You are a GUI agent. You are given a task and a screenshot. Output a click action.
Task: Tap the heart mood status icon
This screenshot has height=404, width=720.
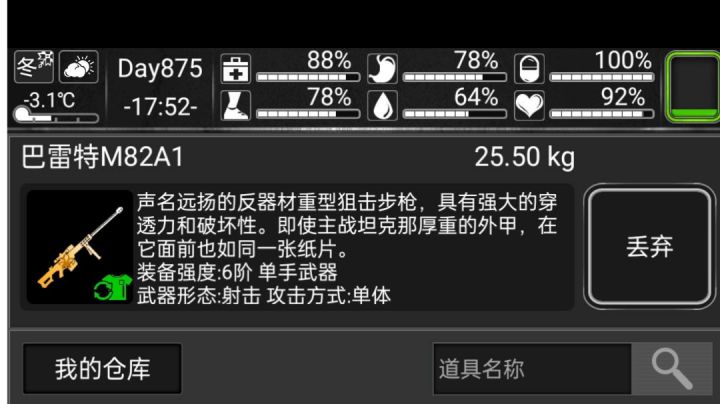[x=529, y=106]
